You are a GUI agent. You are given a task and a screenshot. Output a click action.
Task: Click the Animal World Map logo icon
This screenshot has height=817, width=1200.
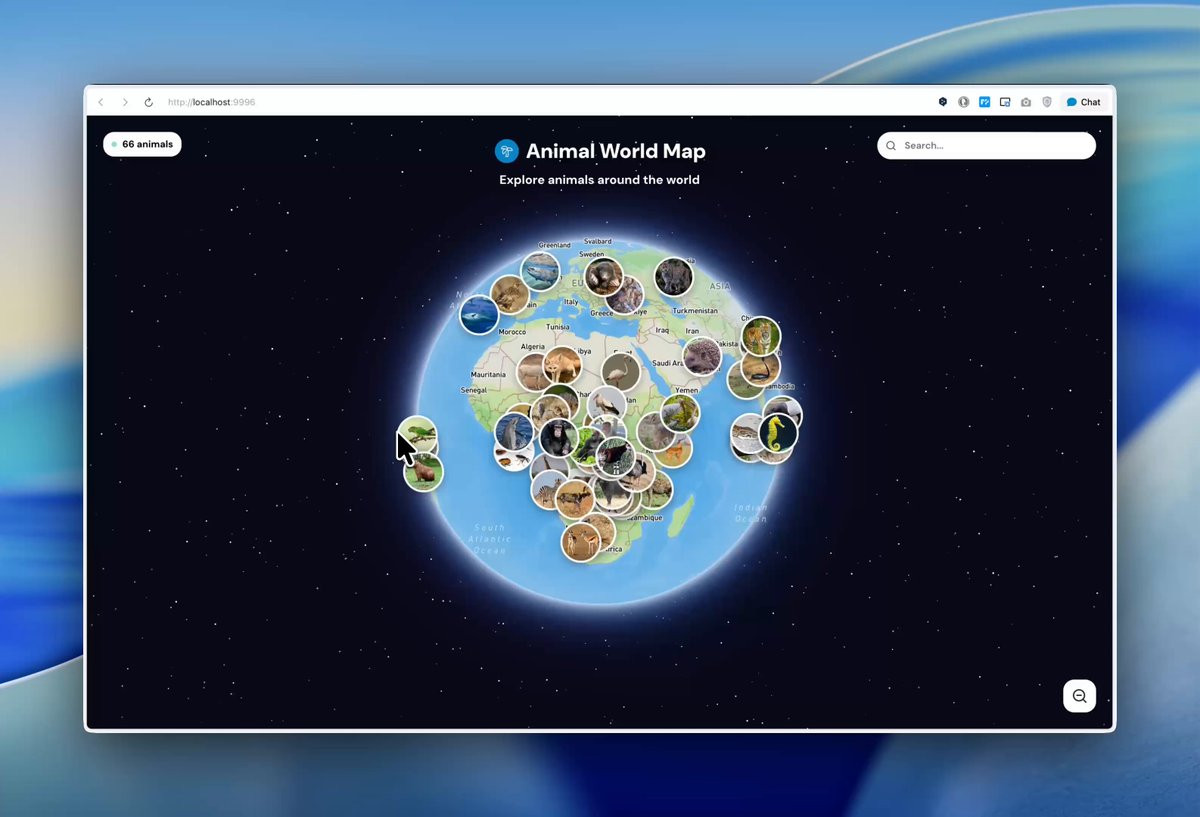point(507,151)
